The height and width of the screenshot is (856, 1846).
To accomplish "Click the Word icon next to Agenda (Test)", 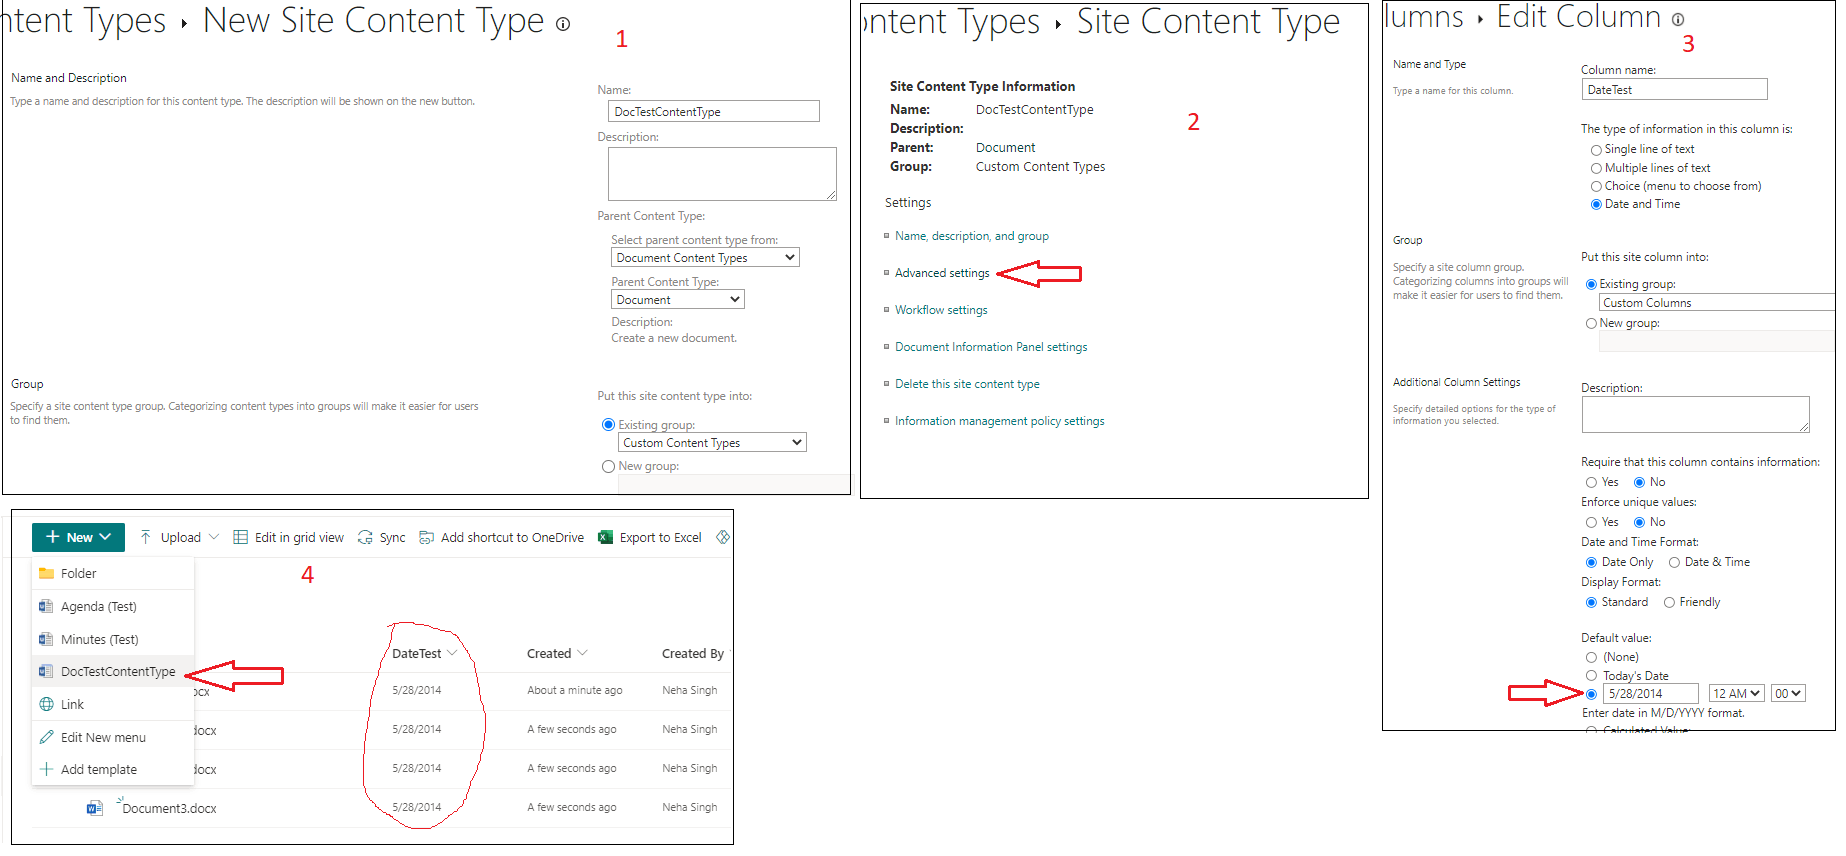I will [46, 606].
